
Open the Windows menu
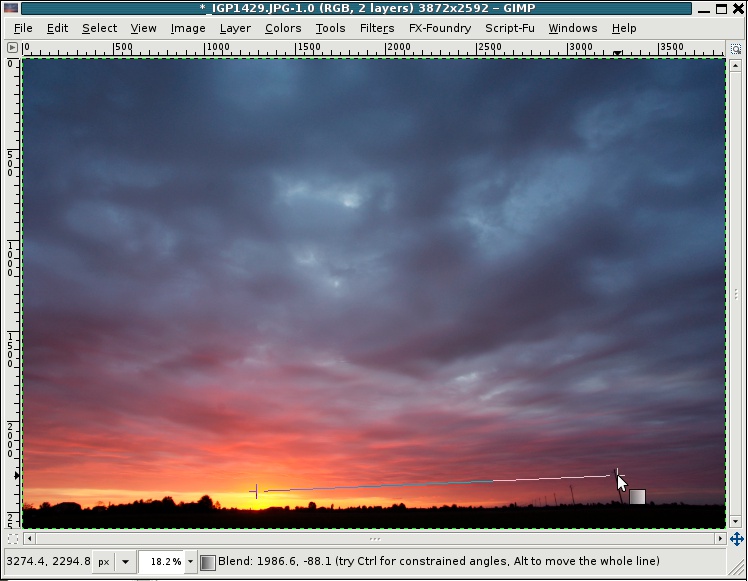pos(572,28)
